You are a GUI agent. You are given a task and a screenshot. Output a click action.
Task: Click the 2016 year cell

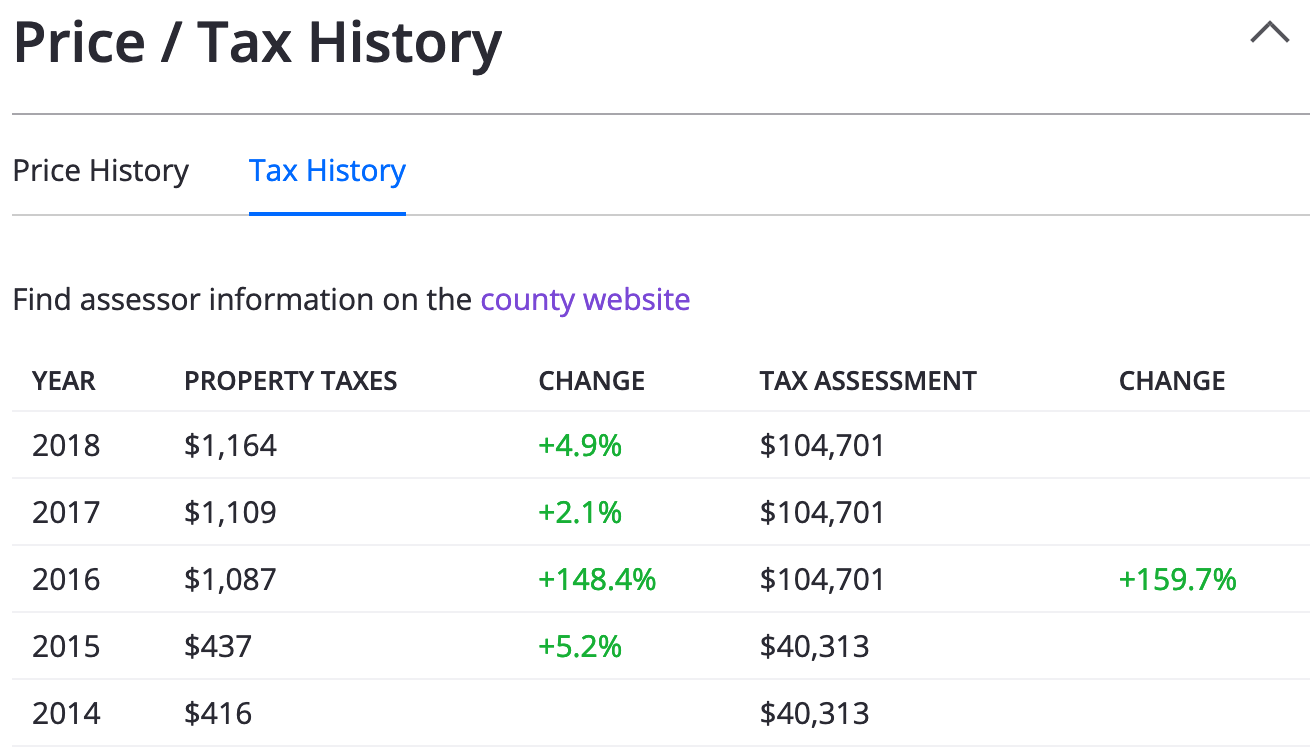pyautogui.click(x=66, y=579)
